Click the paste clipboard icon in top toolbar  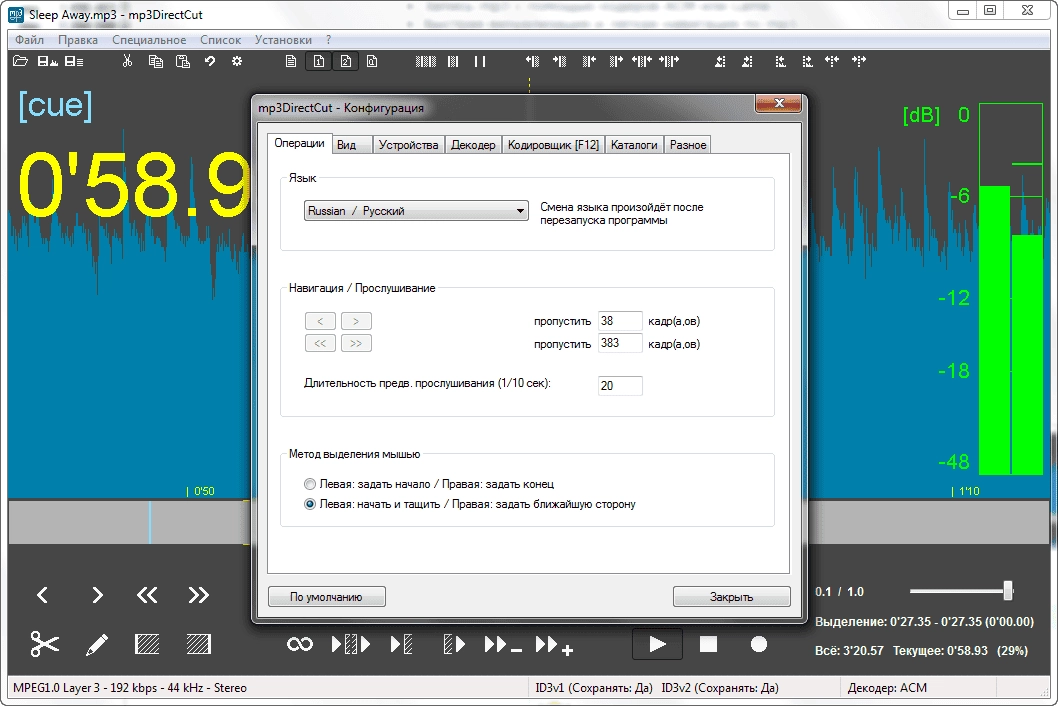(x=183, y=61)
